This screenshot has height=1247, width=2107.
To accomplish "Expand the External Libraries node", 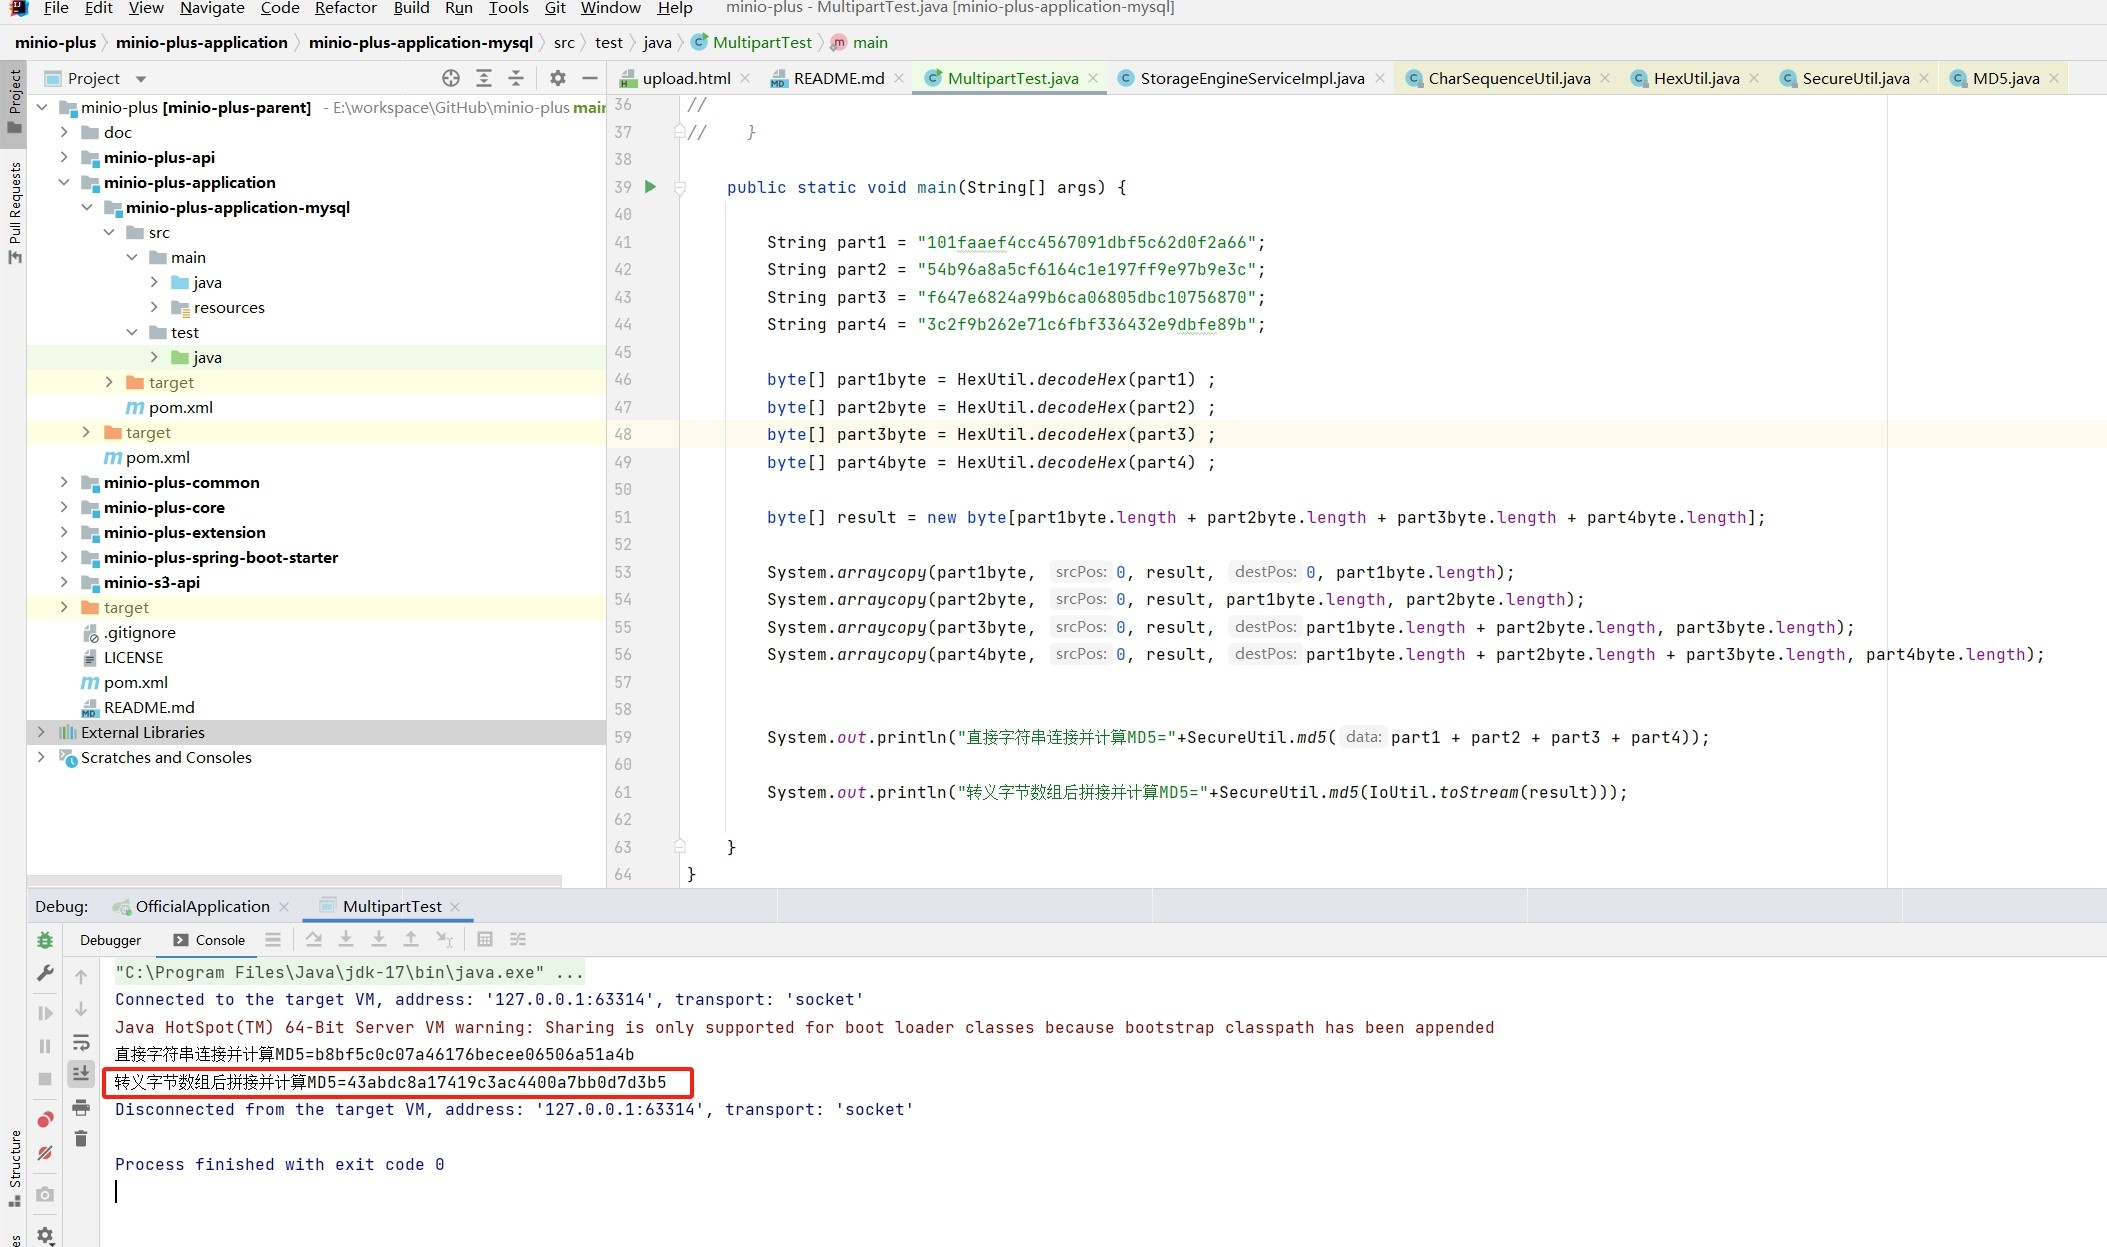I will (x=41, y=732).
